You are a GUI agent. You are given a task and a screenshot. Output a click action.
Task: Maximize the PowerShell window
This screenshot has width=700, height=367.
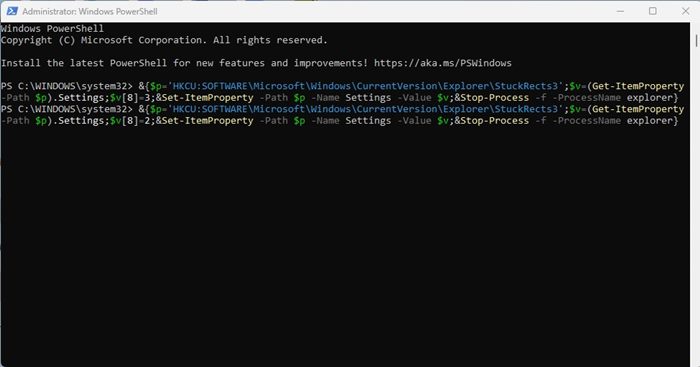pyautogui.click(x=653, y=11)
